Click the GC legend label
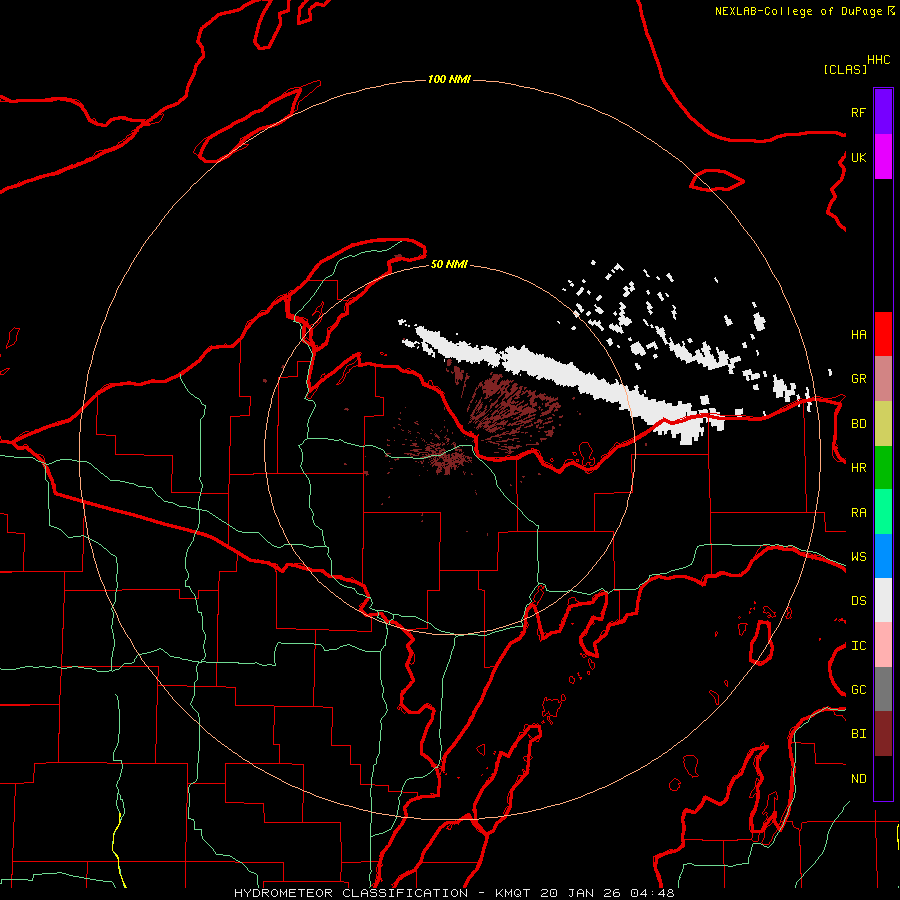 coord(858,690)
